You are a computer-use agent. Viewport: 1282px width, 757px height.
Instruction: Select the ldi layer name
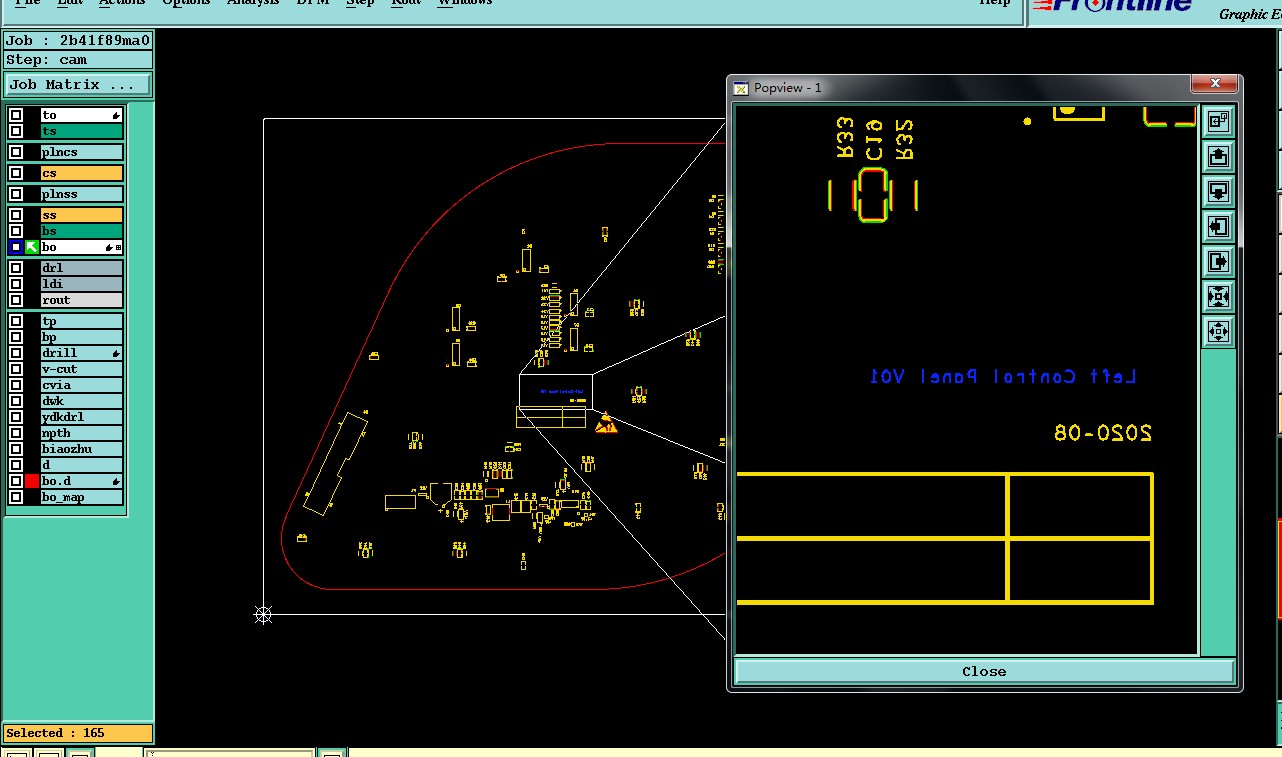[x=81, y=284]
